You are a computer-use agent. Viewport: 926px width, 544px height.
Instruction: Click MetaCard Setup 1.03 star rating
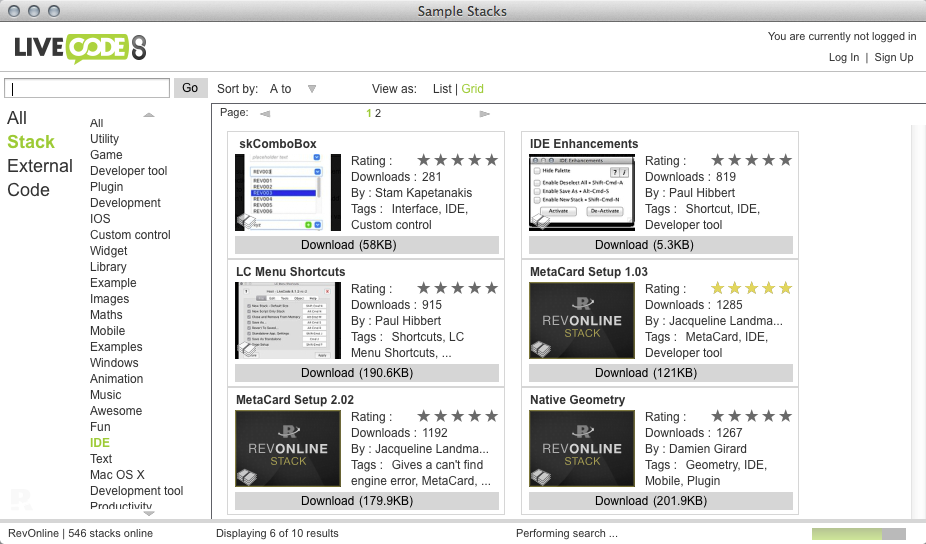pos(751,288)
